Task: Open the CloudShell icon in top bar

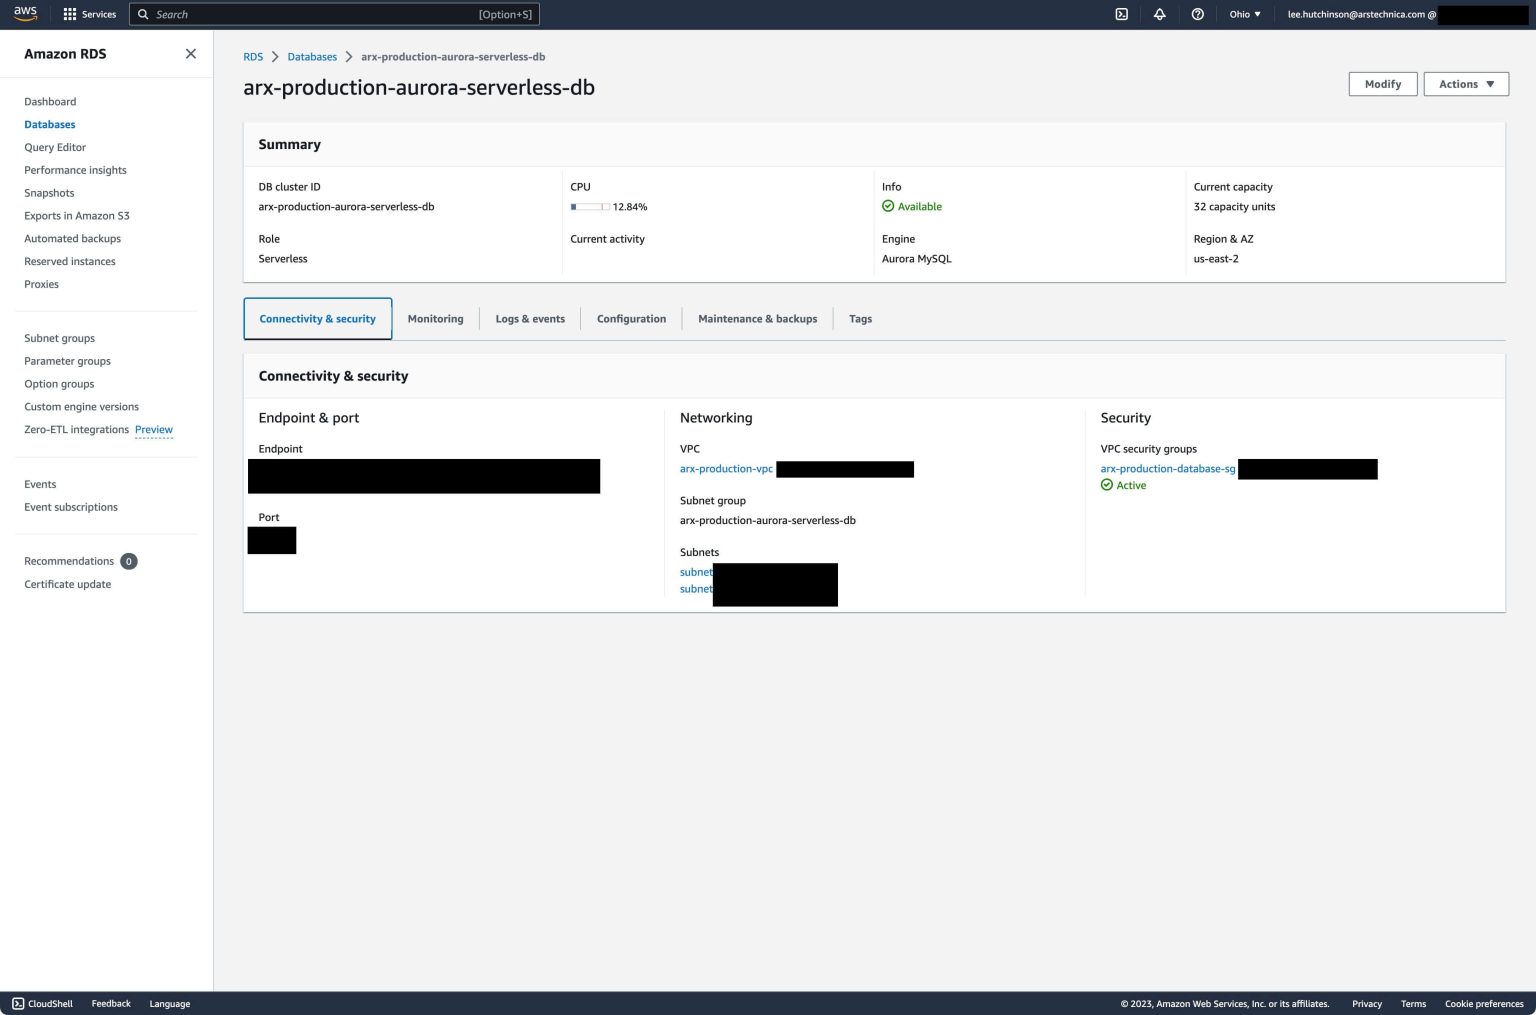Action: [1122, 14]
